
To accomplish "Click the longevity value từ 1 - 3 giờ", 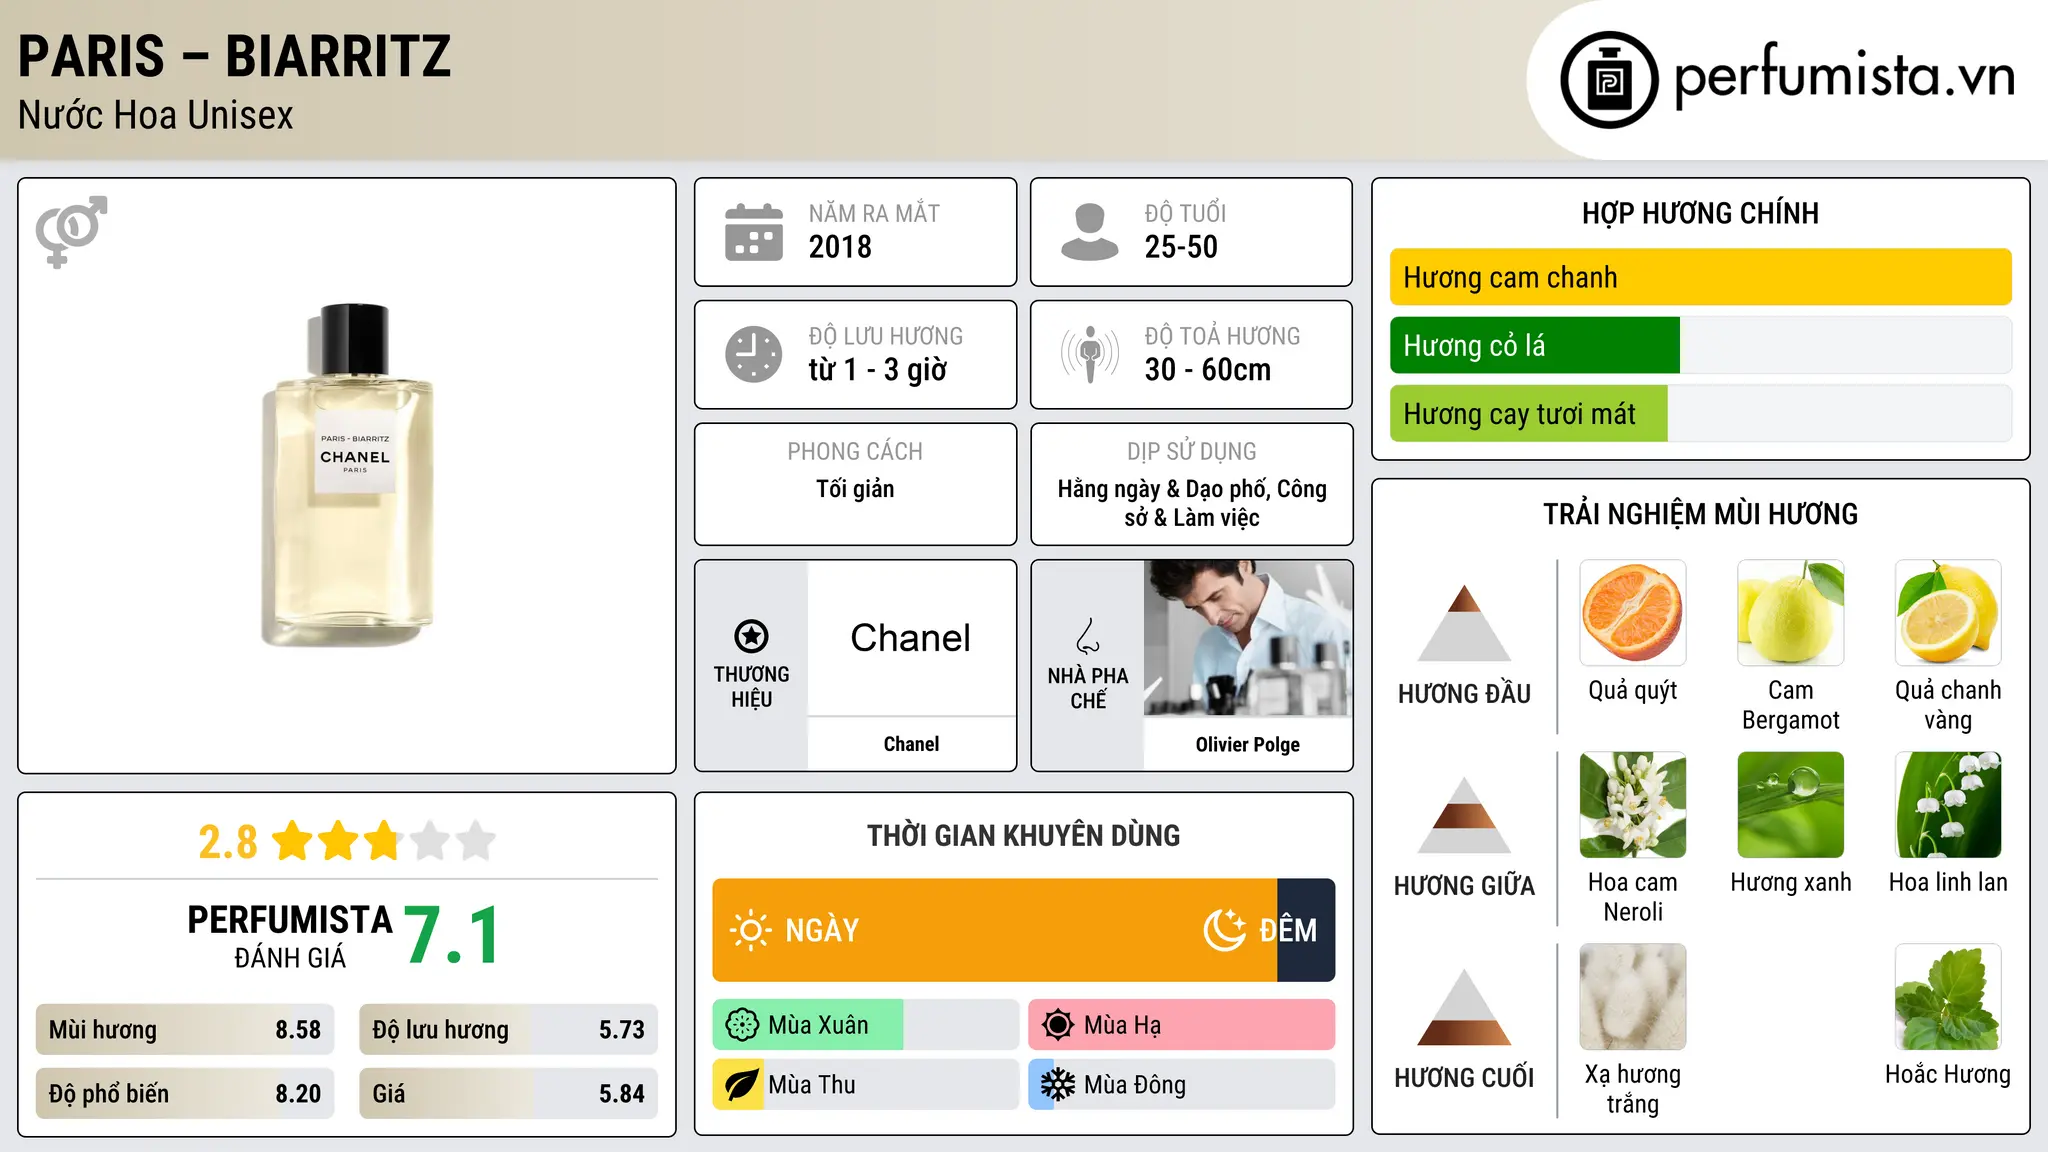I will click(878, 370).
